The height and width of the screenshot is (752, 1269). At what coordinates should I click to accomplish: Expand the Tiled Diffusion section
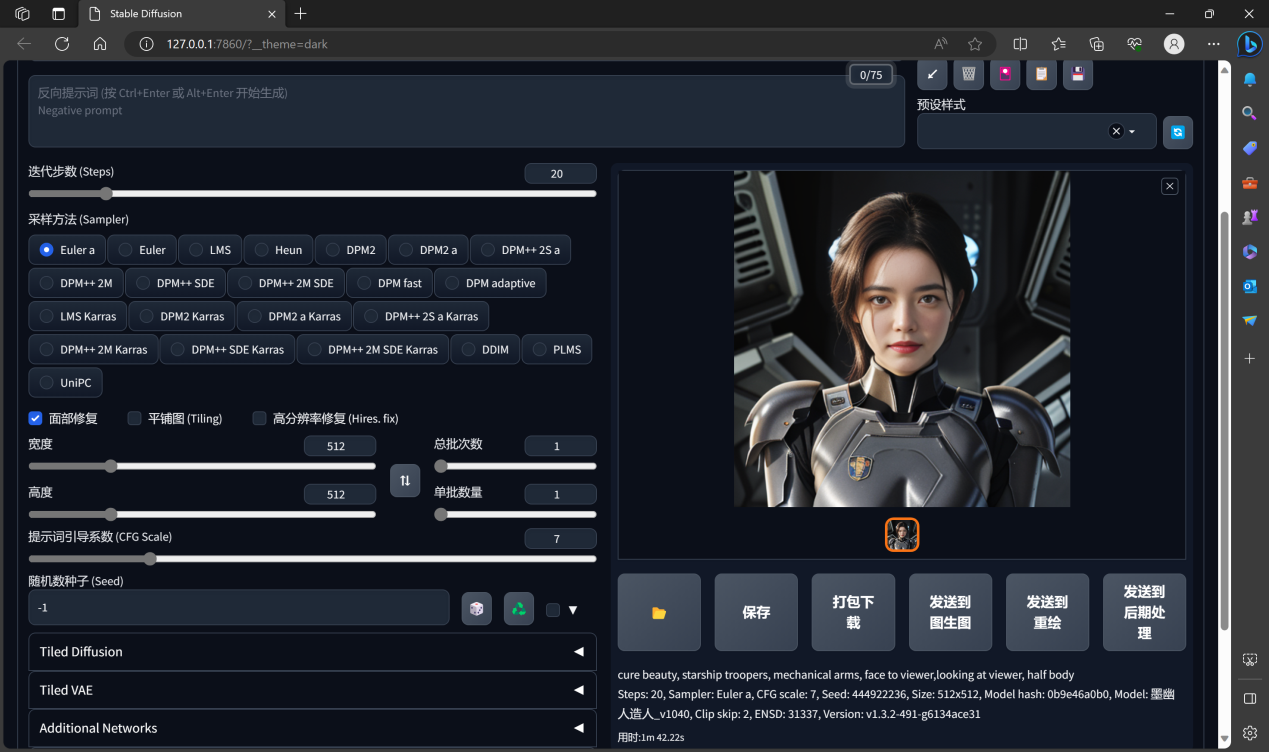312,652
